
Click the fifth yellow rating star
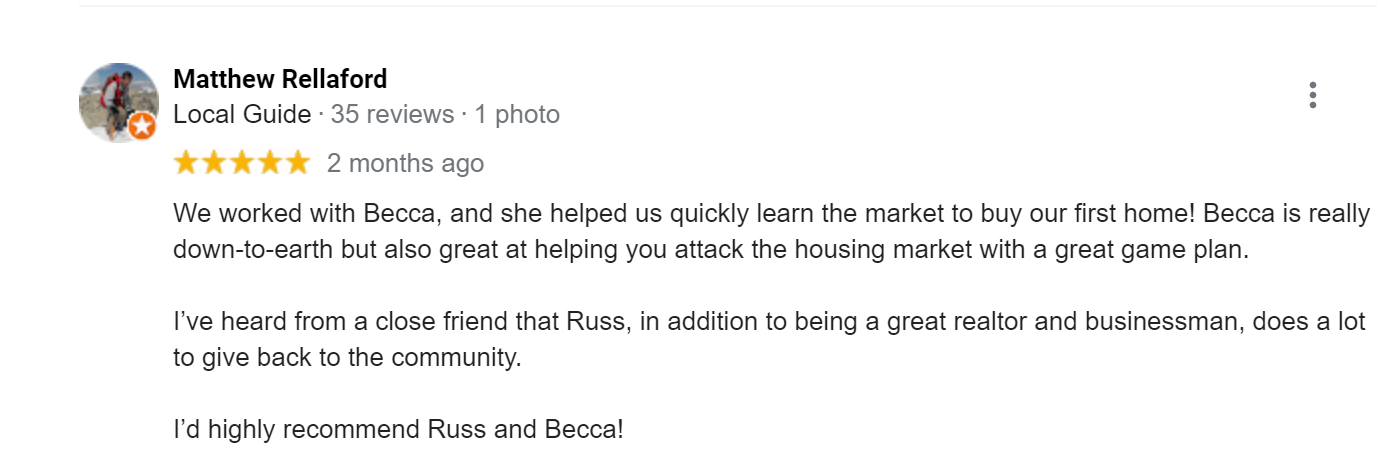click(x=298, y=163)
